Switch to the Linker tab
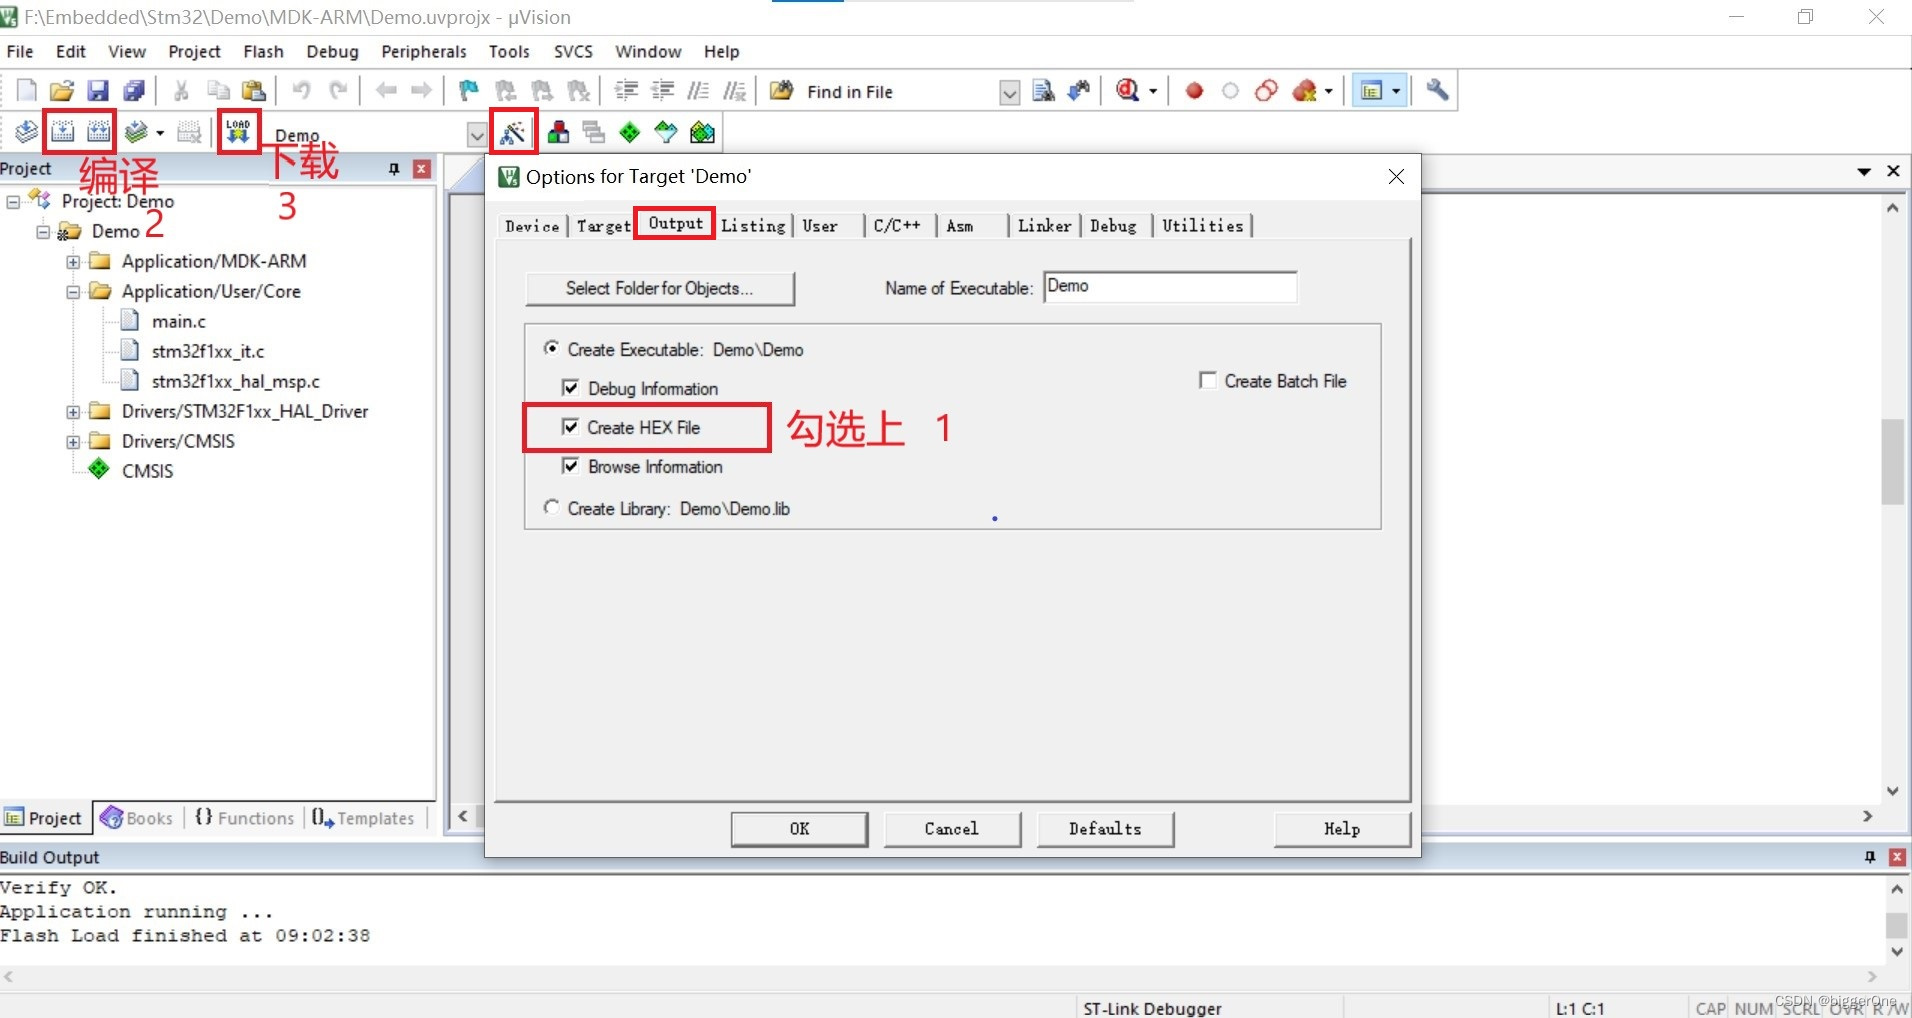 pyautogui.click(x=1044, y=226)
